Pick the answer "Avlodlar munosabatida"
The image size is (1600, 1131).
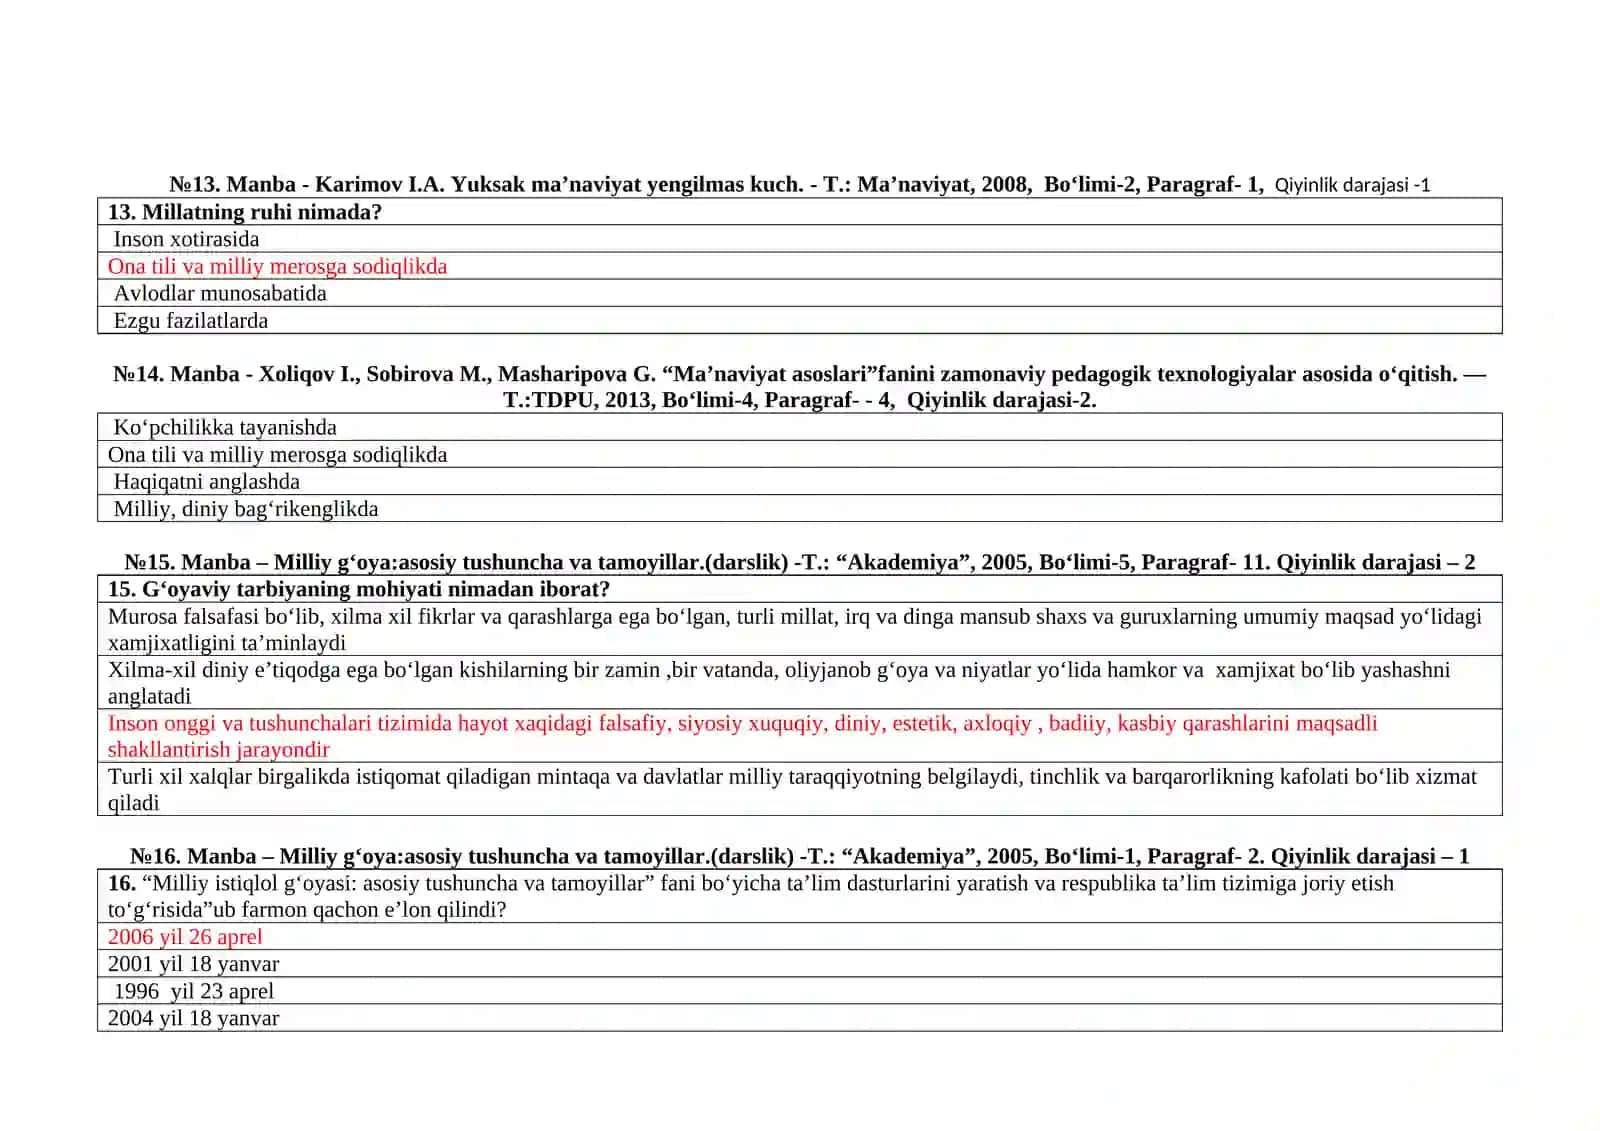point(800,293)
